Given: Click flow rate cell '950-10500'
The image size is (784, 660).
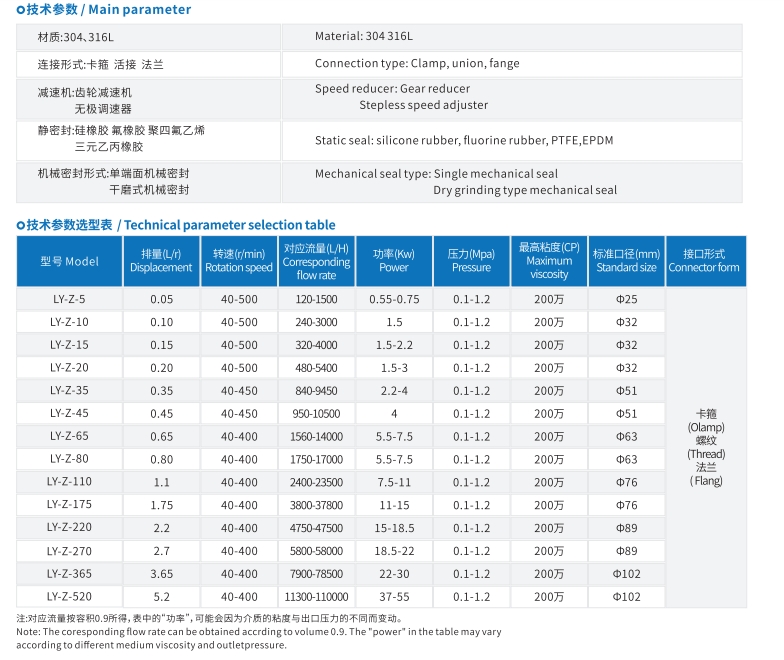Looking at the screenshot, I should click(316, 414).
